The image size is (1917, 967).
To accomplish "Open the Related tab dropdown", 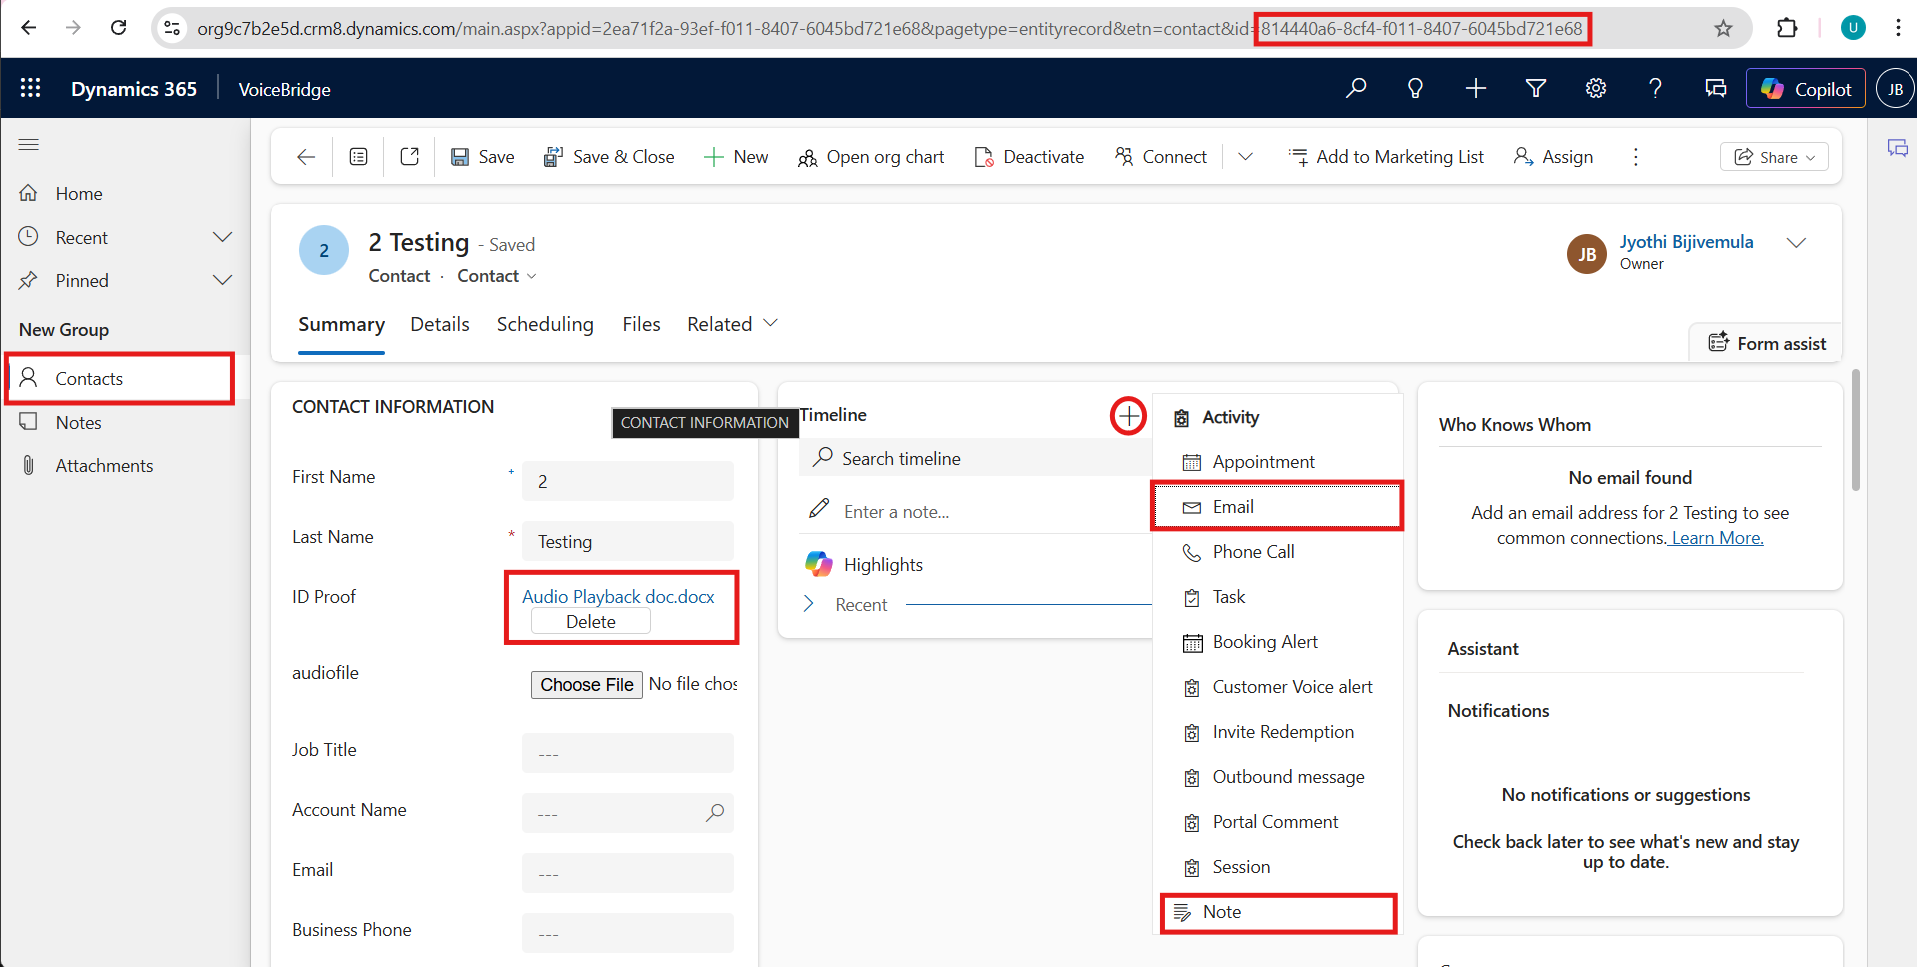I will tap(732, 324).
